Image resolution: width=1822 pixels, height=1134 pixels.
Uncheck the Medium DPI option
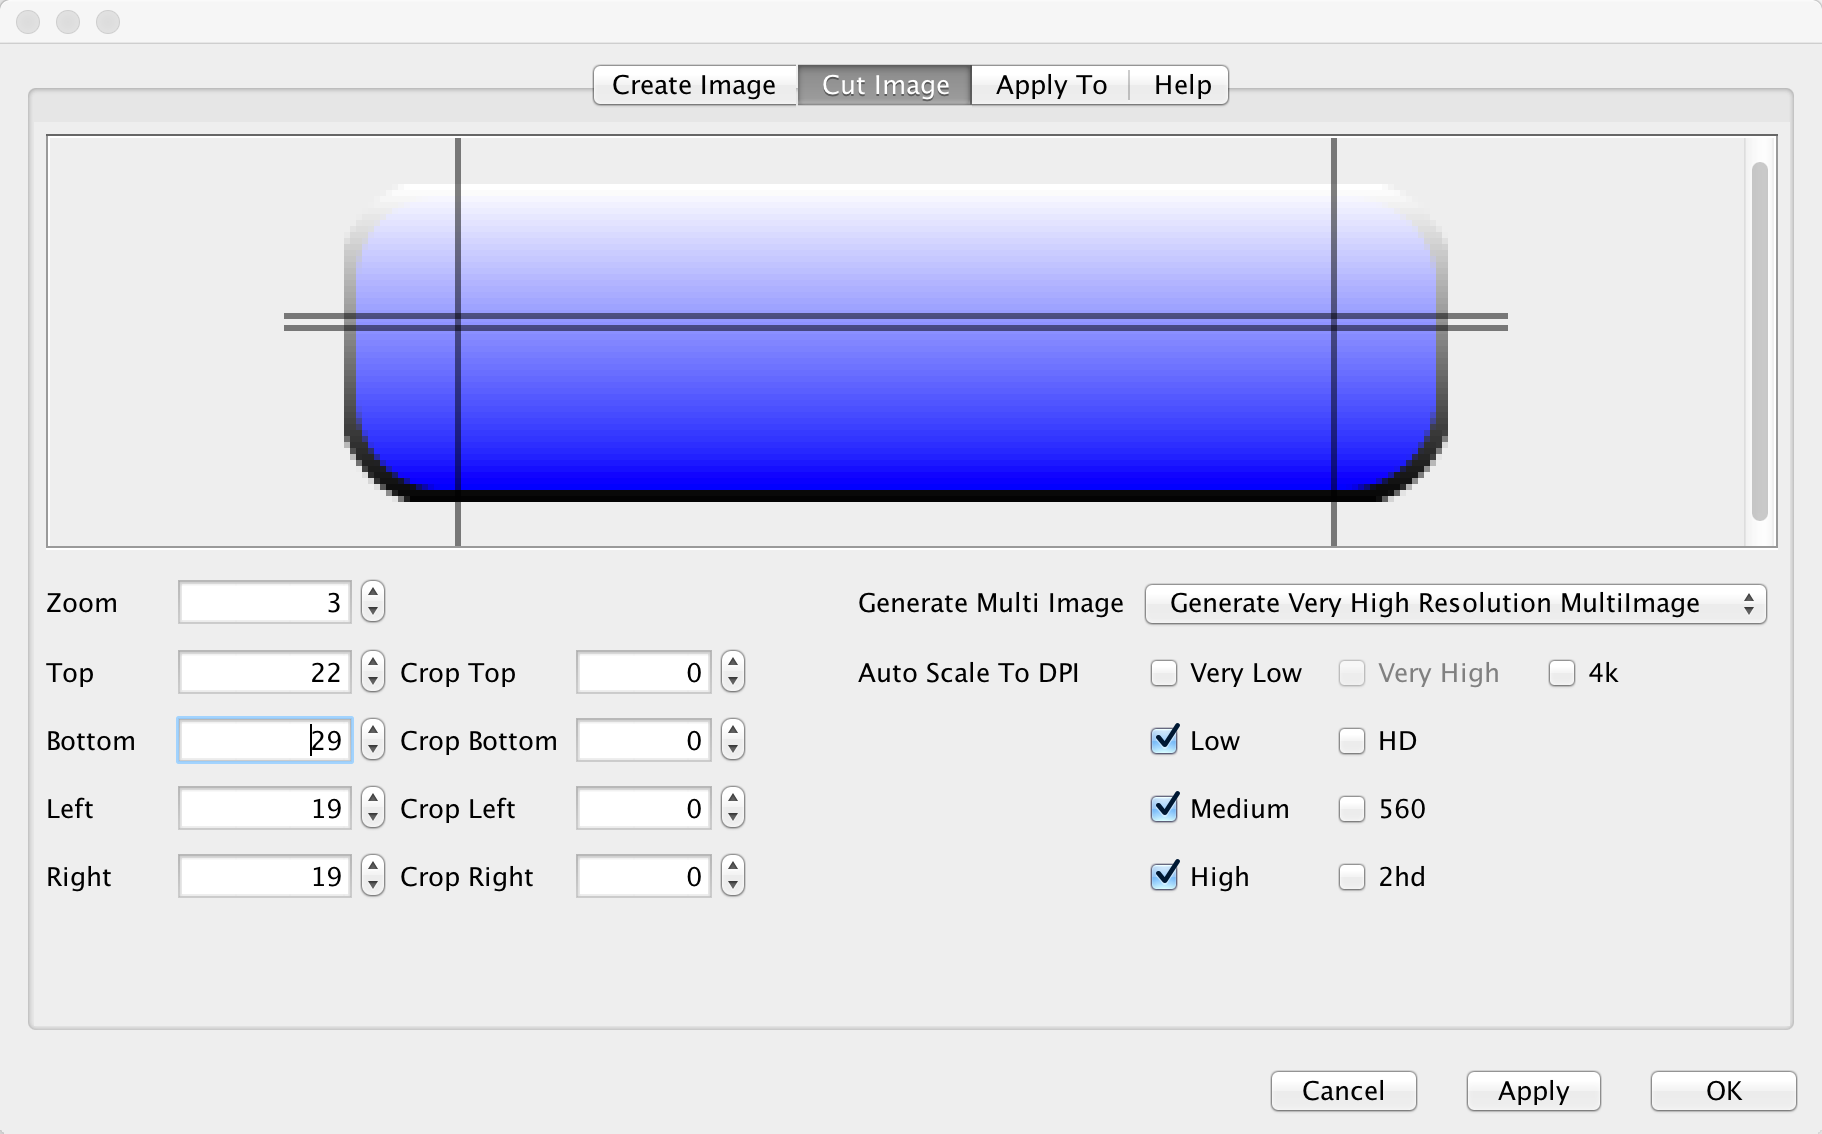[x=1164, y=808]
